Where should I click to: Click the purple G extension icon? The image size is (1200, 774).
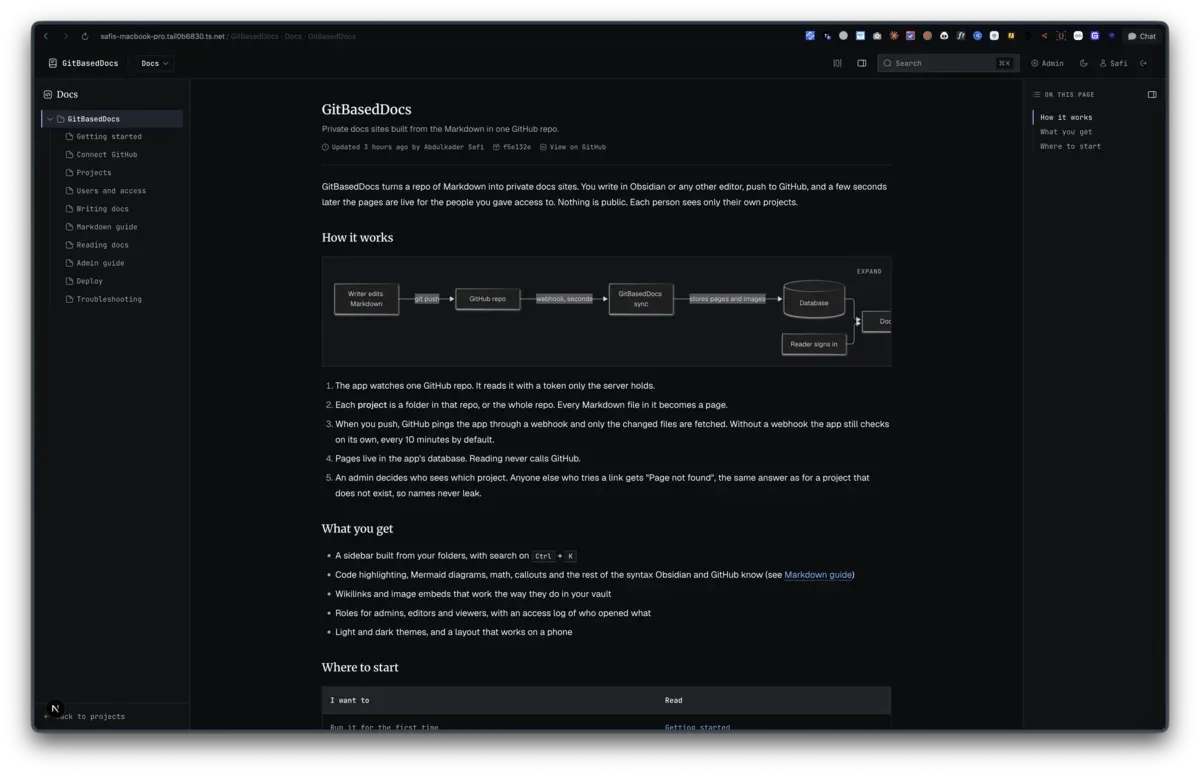tap(1095, 36)
